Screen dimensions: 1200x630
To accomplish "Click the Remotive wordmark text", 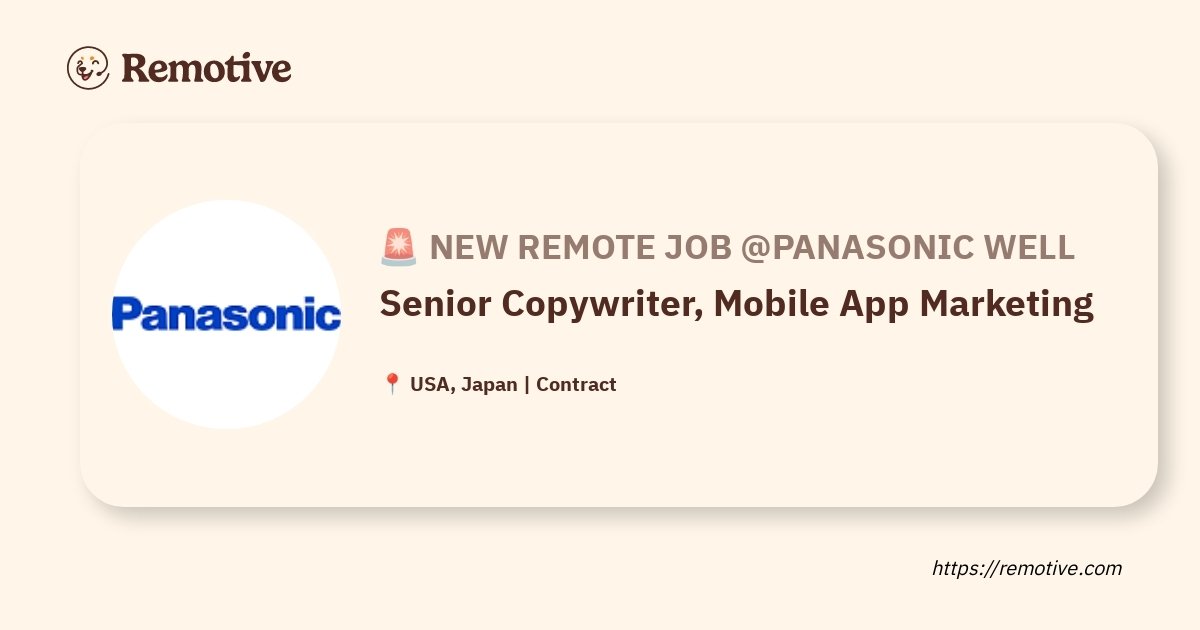I will (207, 68).
